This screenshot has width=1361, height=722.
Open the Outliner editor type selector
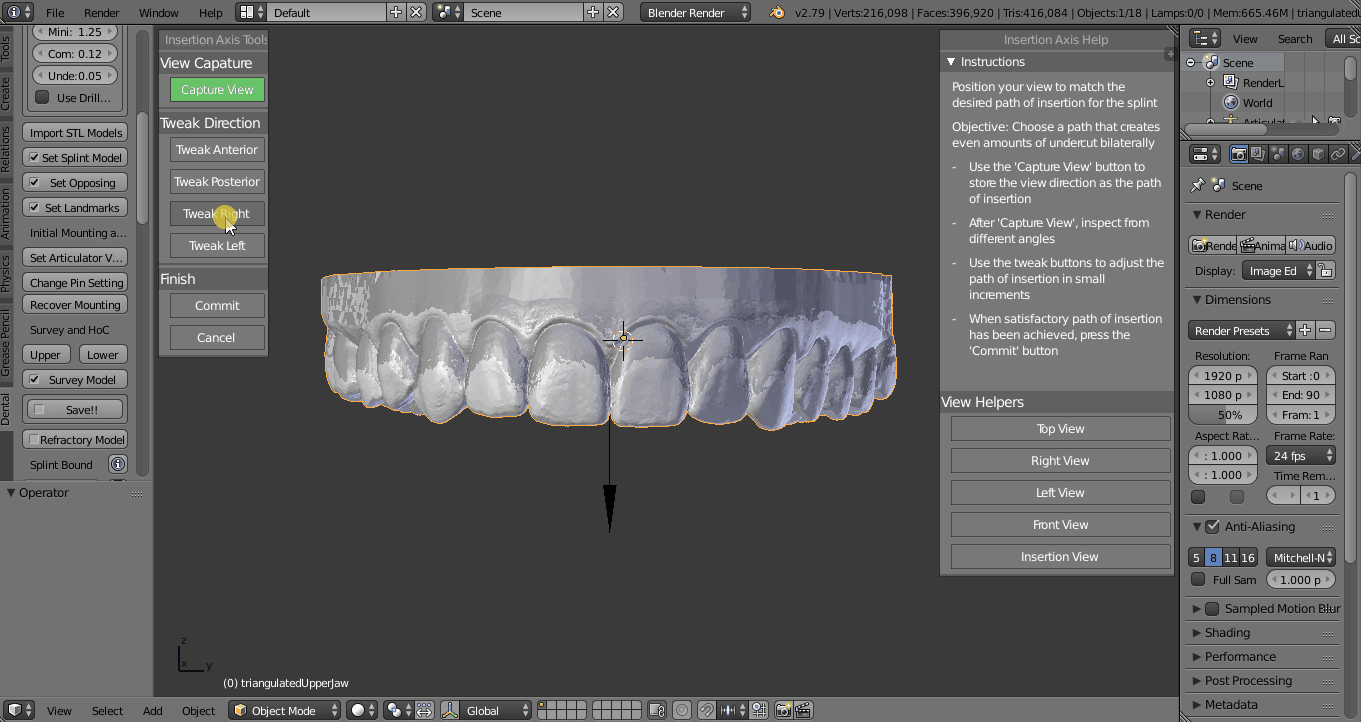pos(1203,38)
